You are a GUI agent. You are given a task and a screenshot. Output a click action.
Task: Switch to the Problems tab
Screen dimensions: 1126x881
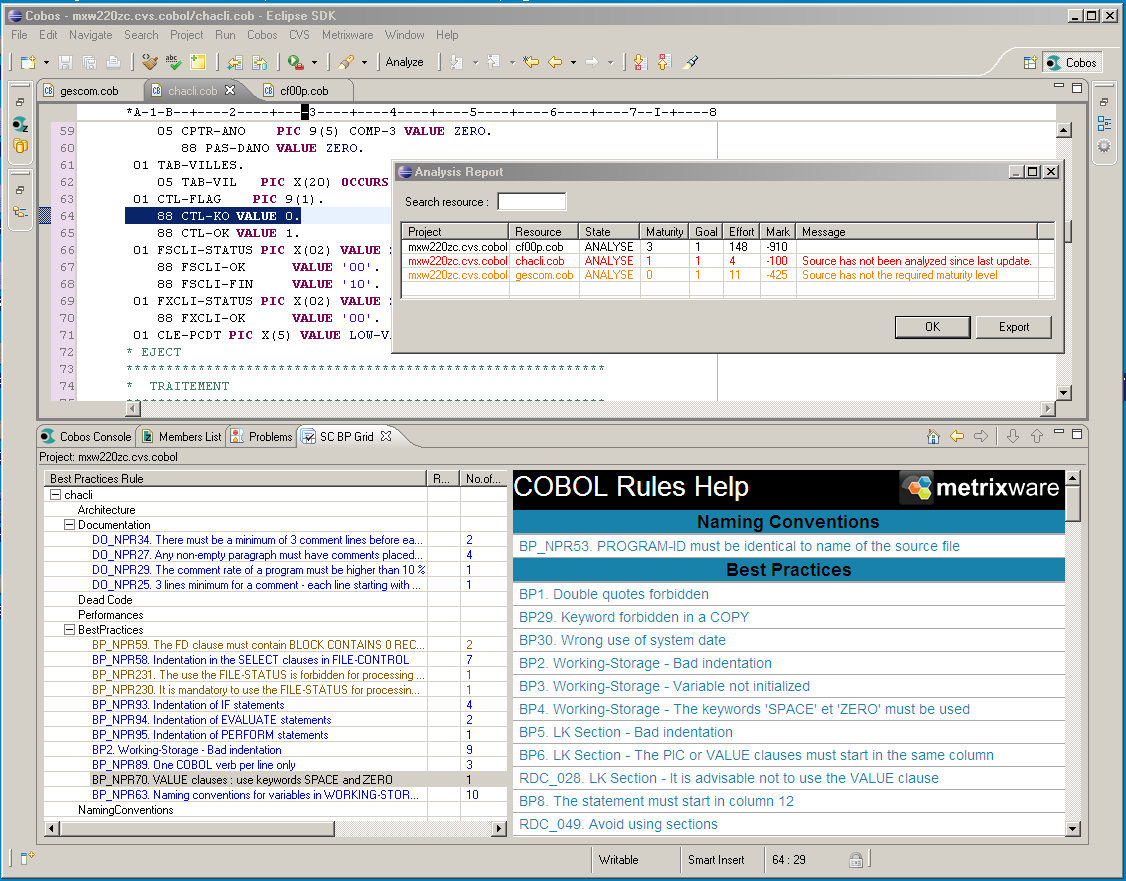pyautogui.click(x=263, y=437)
